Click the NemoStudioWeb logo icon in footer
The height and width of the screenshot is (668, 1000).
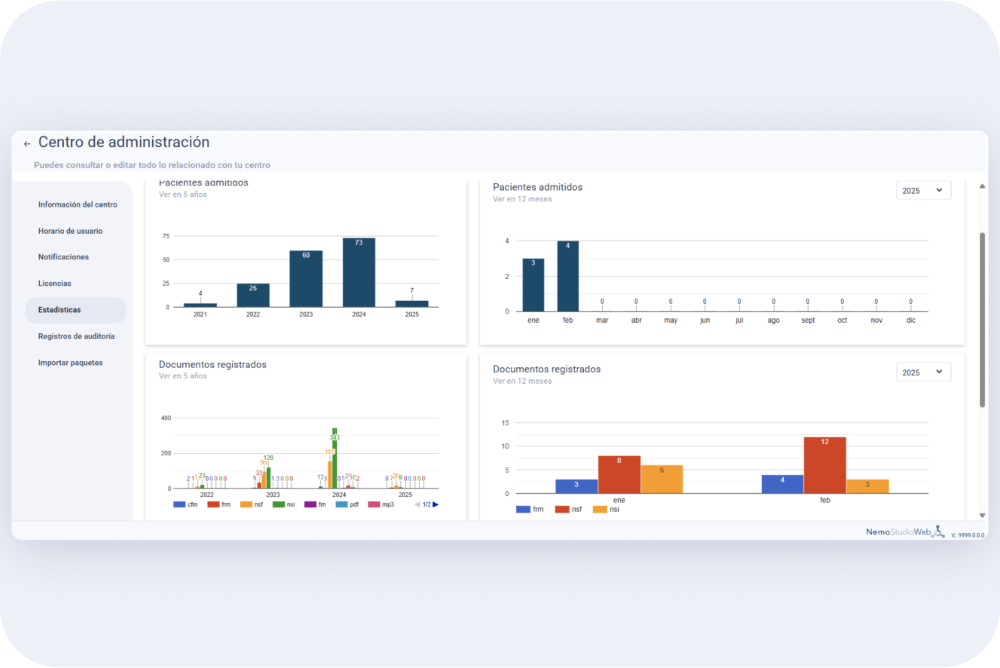[938, 531]
